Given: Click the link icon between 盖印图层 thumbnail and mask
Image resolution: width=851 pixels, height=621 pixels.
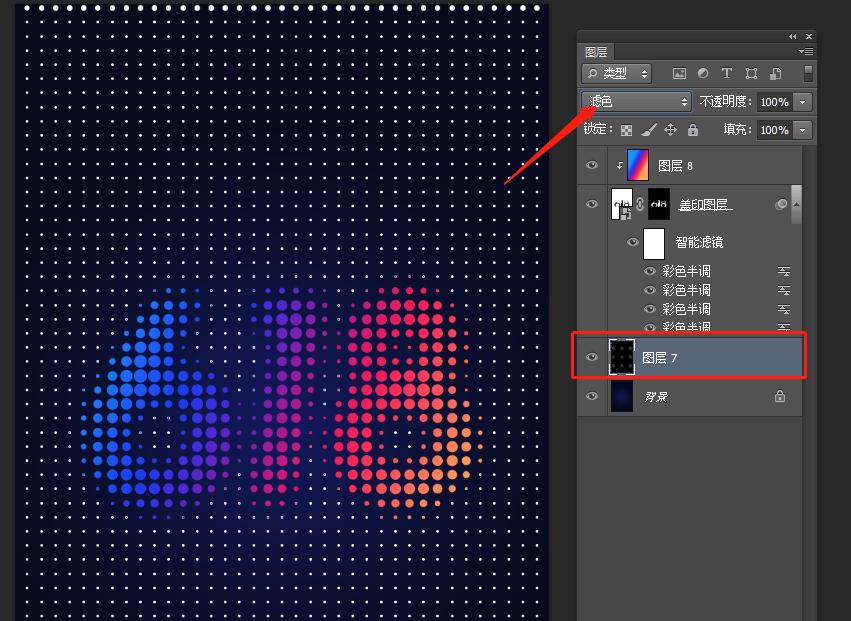Looking at the screenshot, I should click(640, 204).
